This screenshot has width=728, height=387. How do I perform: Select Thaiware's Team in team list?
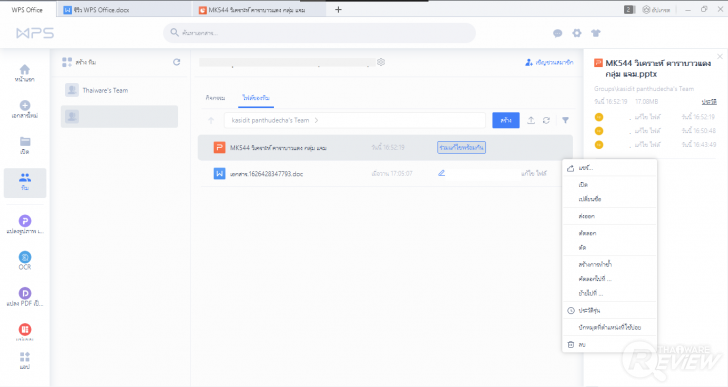pos(119,90)
